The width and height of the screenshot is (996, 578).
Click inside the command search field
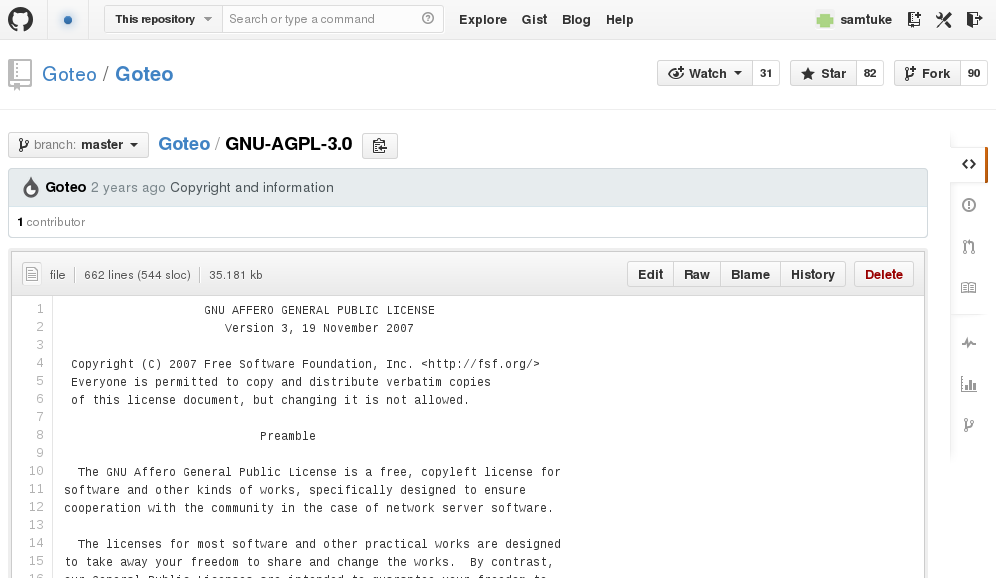(x=320, y=18)
